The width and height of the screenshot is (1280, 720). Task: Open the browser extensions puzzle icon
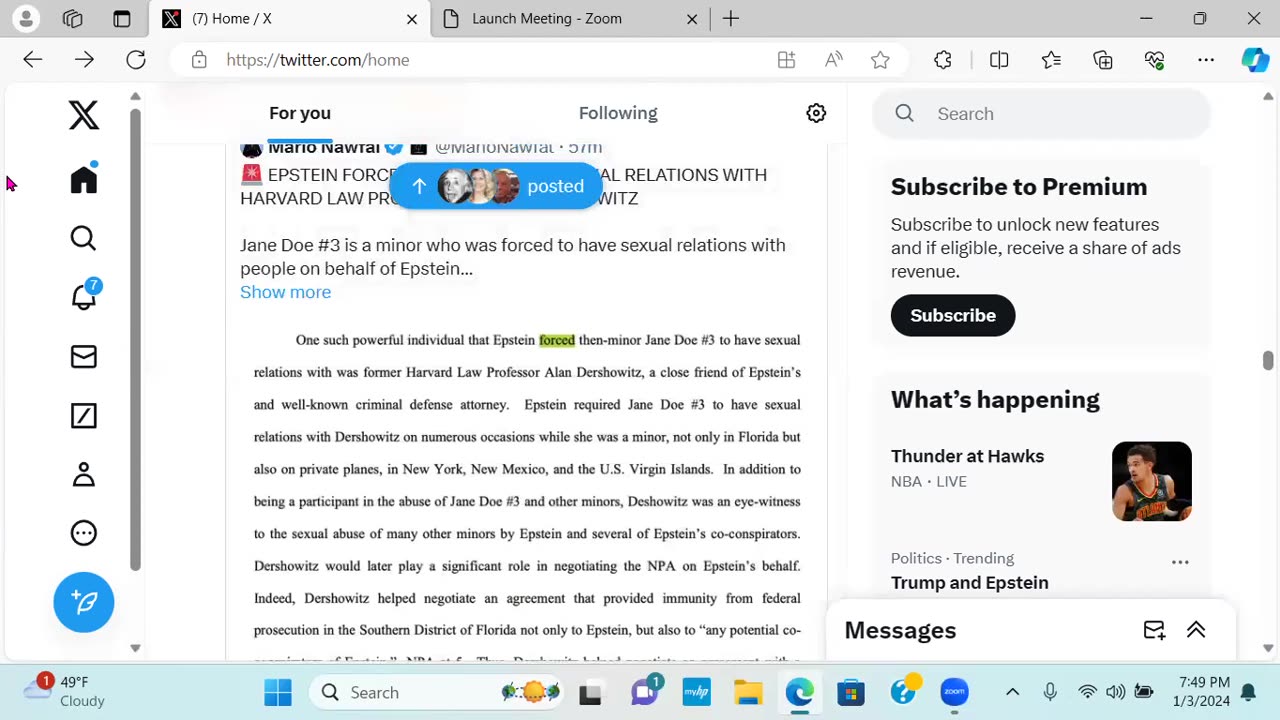point(943,60)
